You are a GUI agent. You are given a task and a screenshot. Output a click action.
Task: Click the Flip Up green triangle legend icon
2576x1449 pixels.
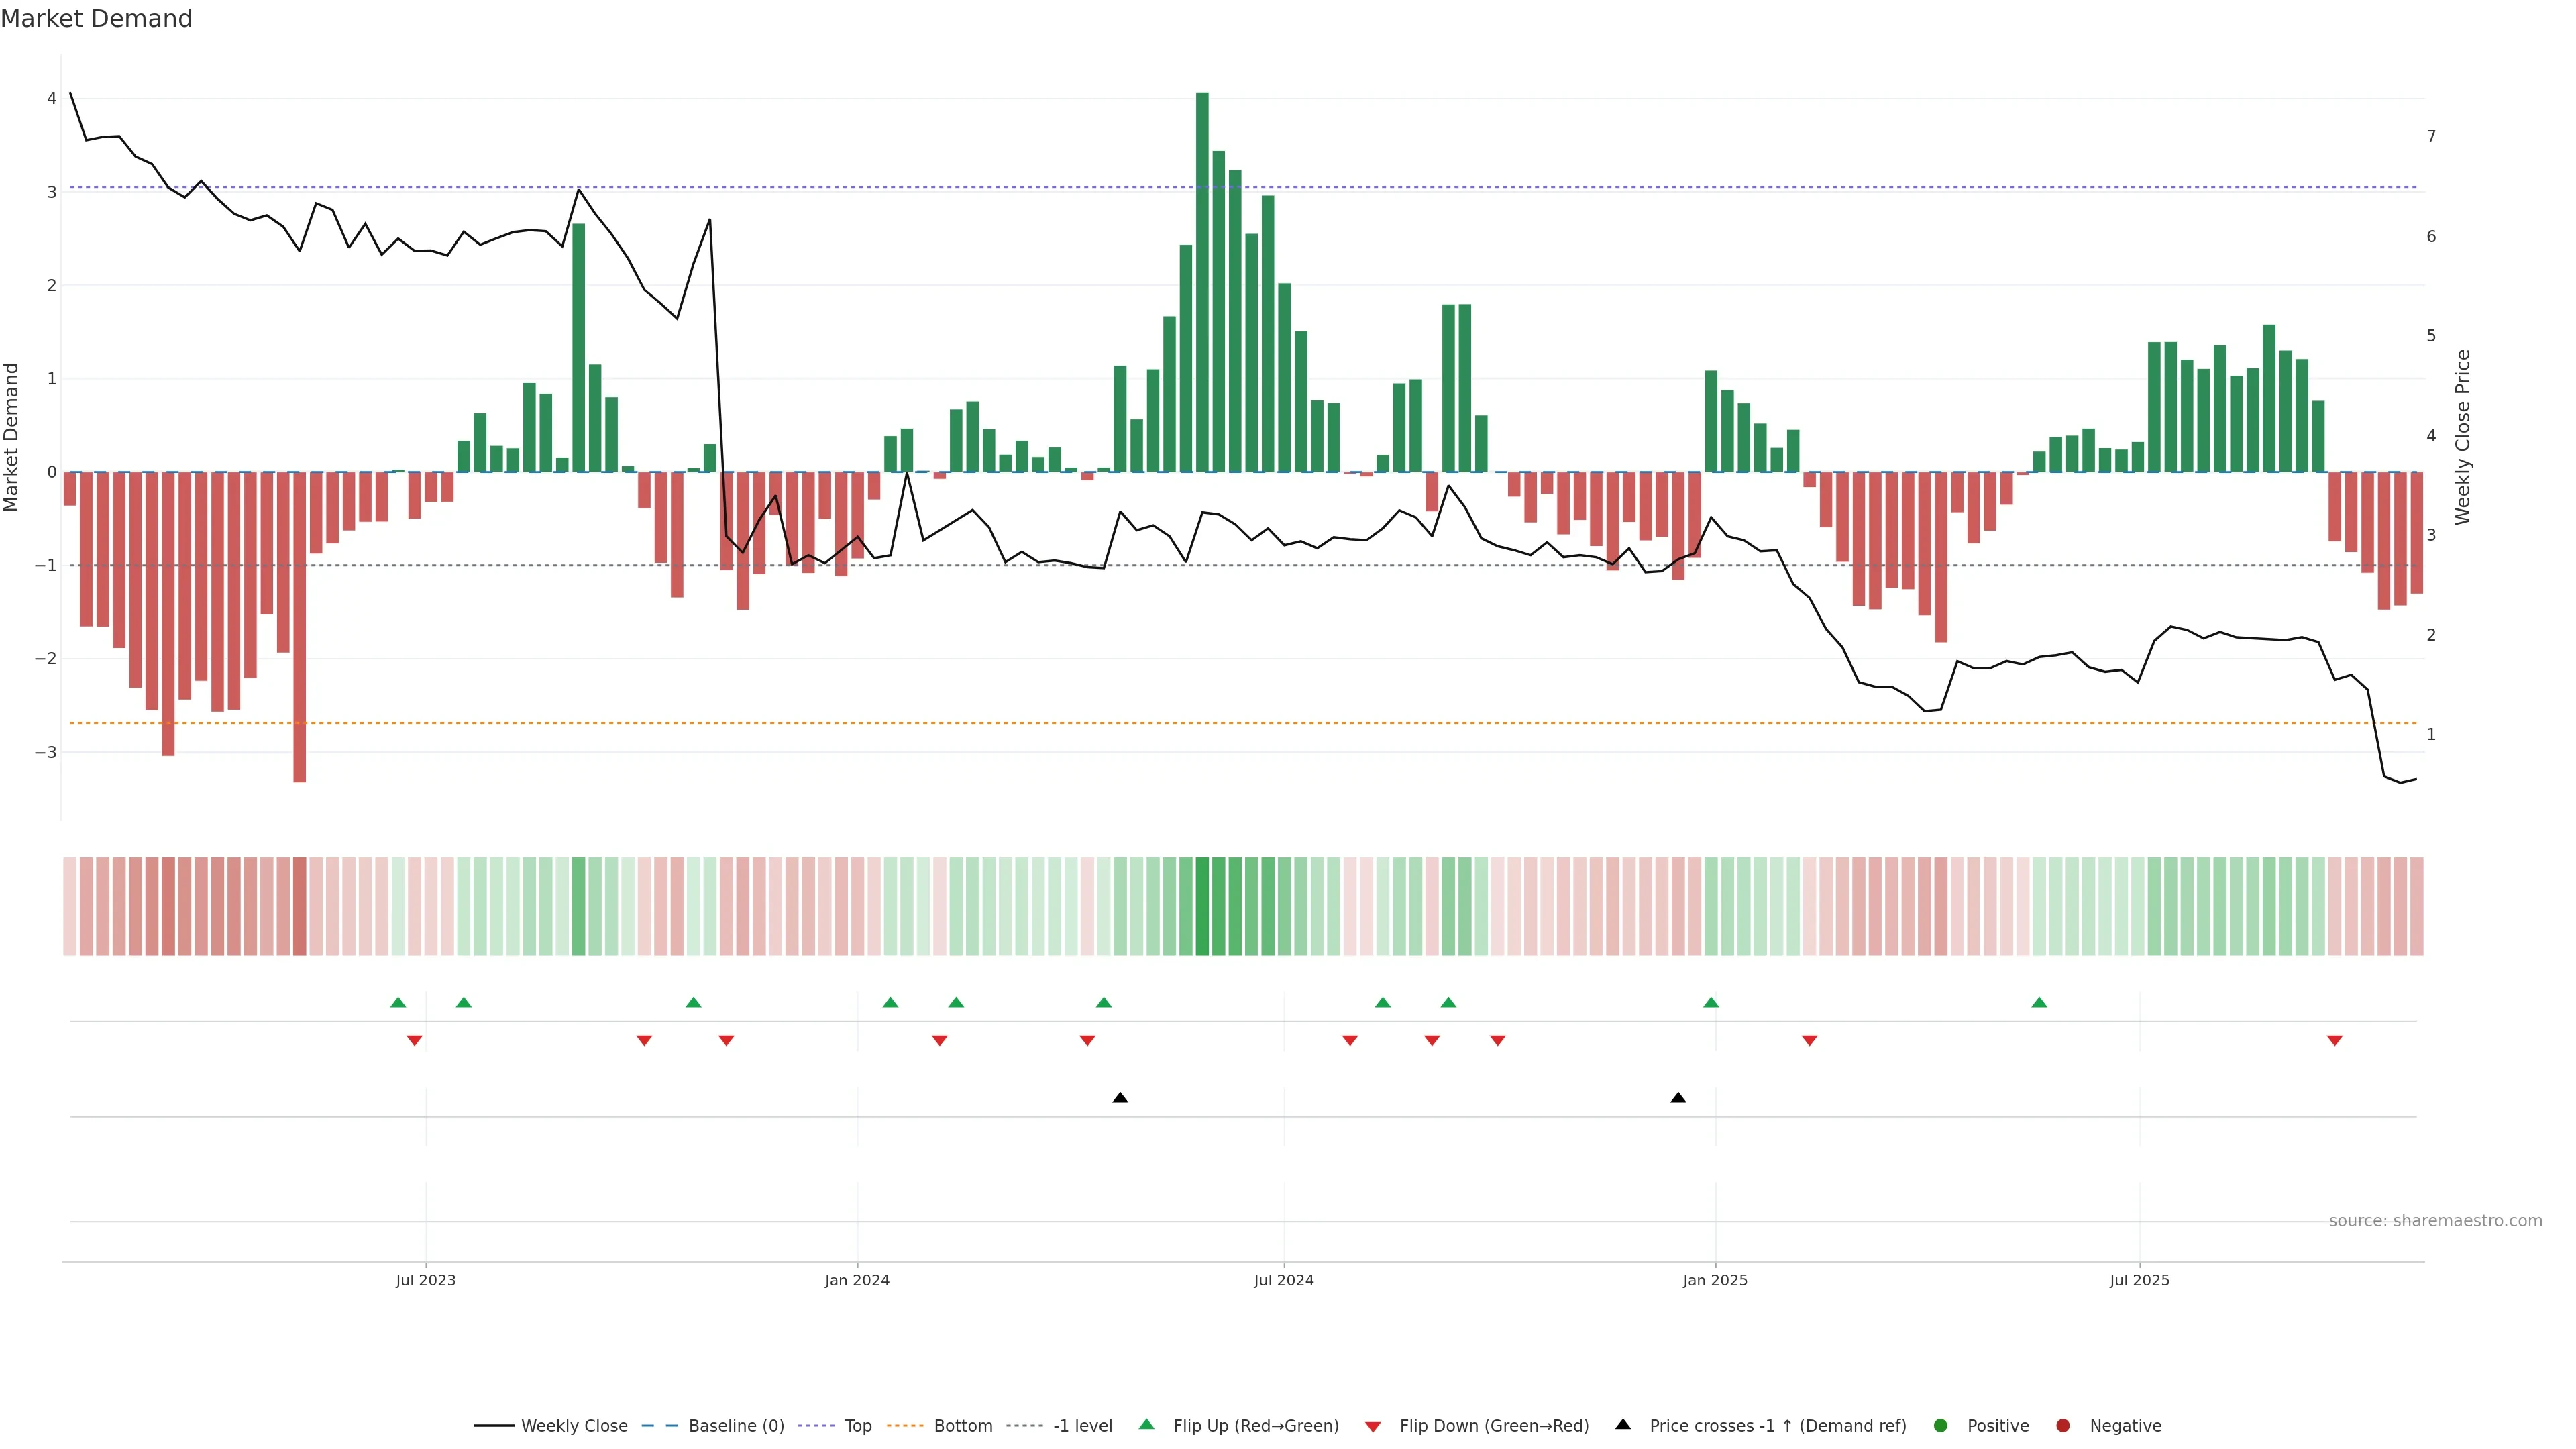[x=1146, y=1424]
